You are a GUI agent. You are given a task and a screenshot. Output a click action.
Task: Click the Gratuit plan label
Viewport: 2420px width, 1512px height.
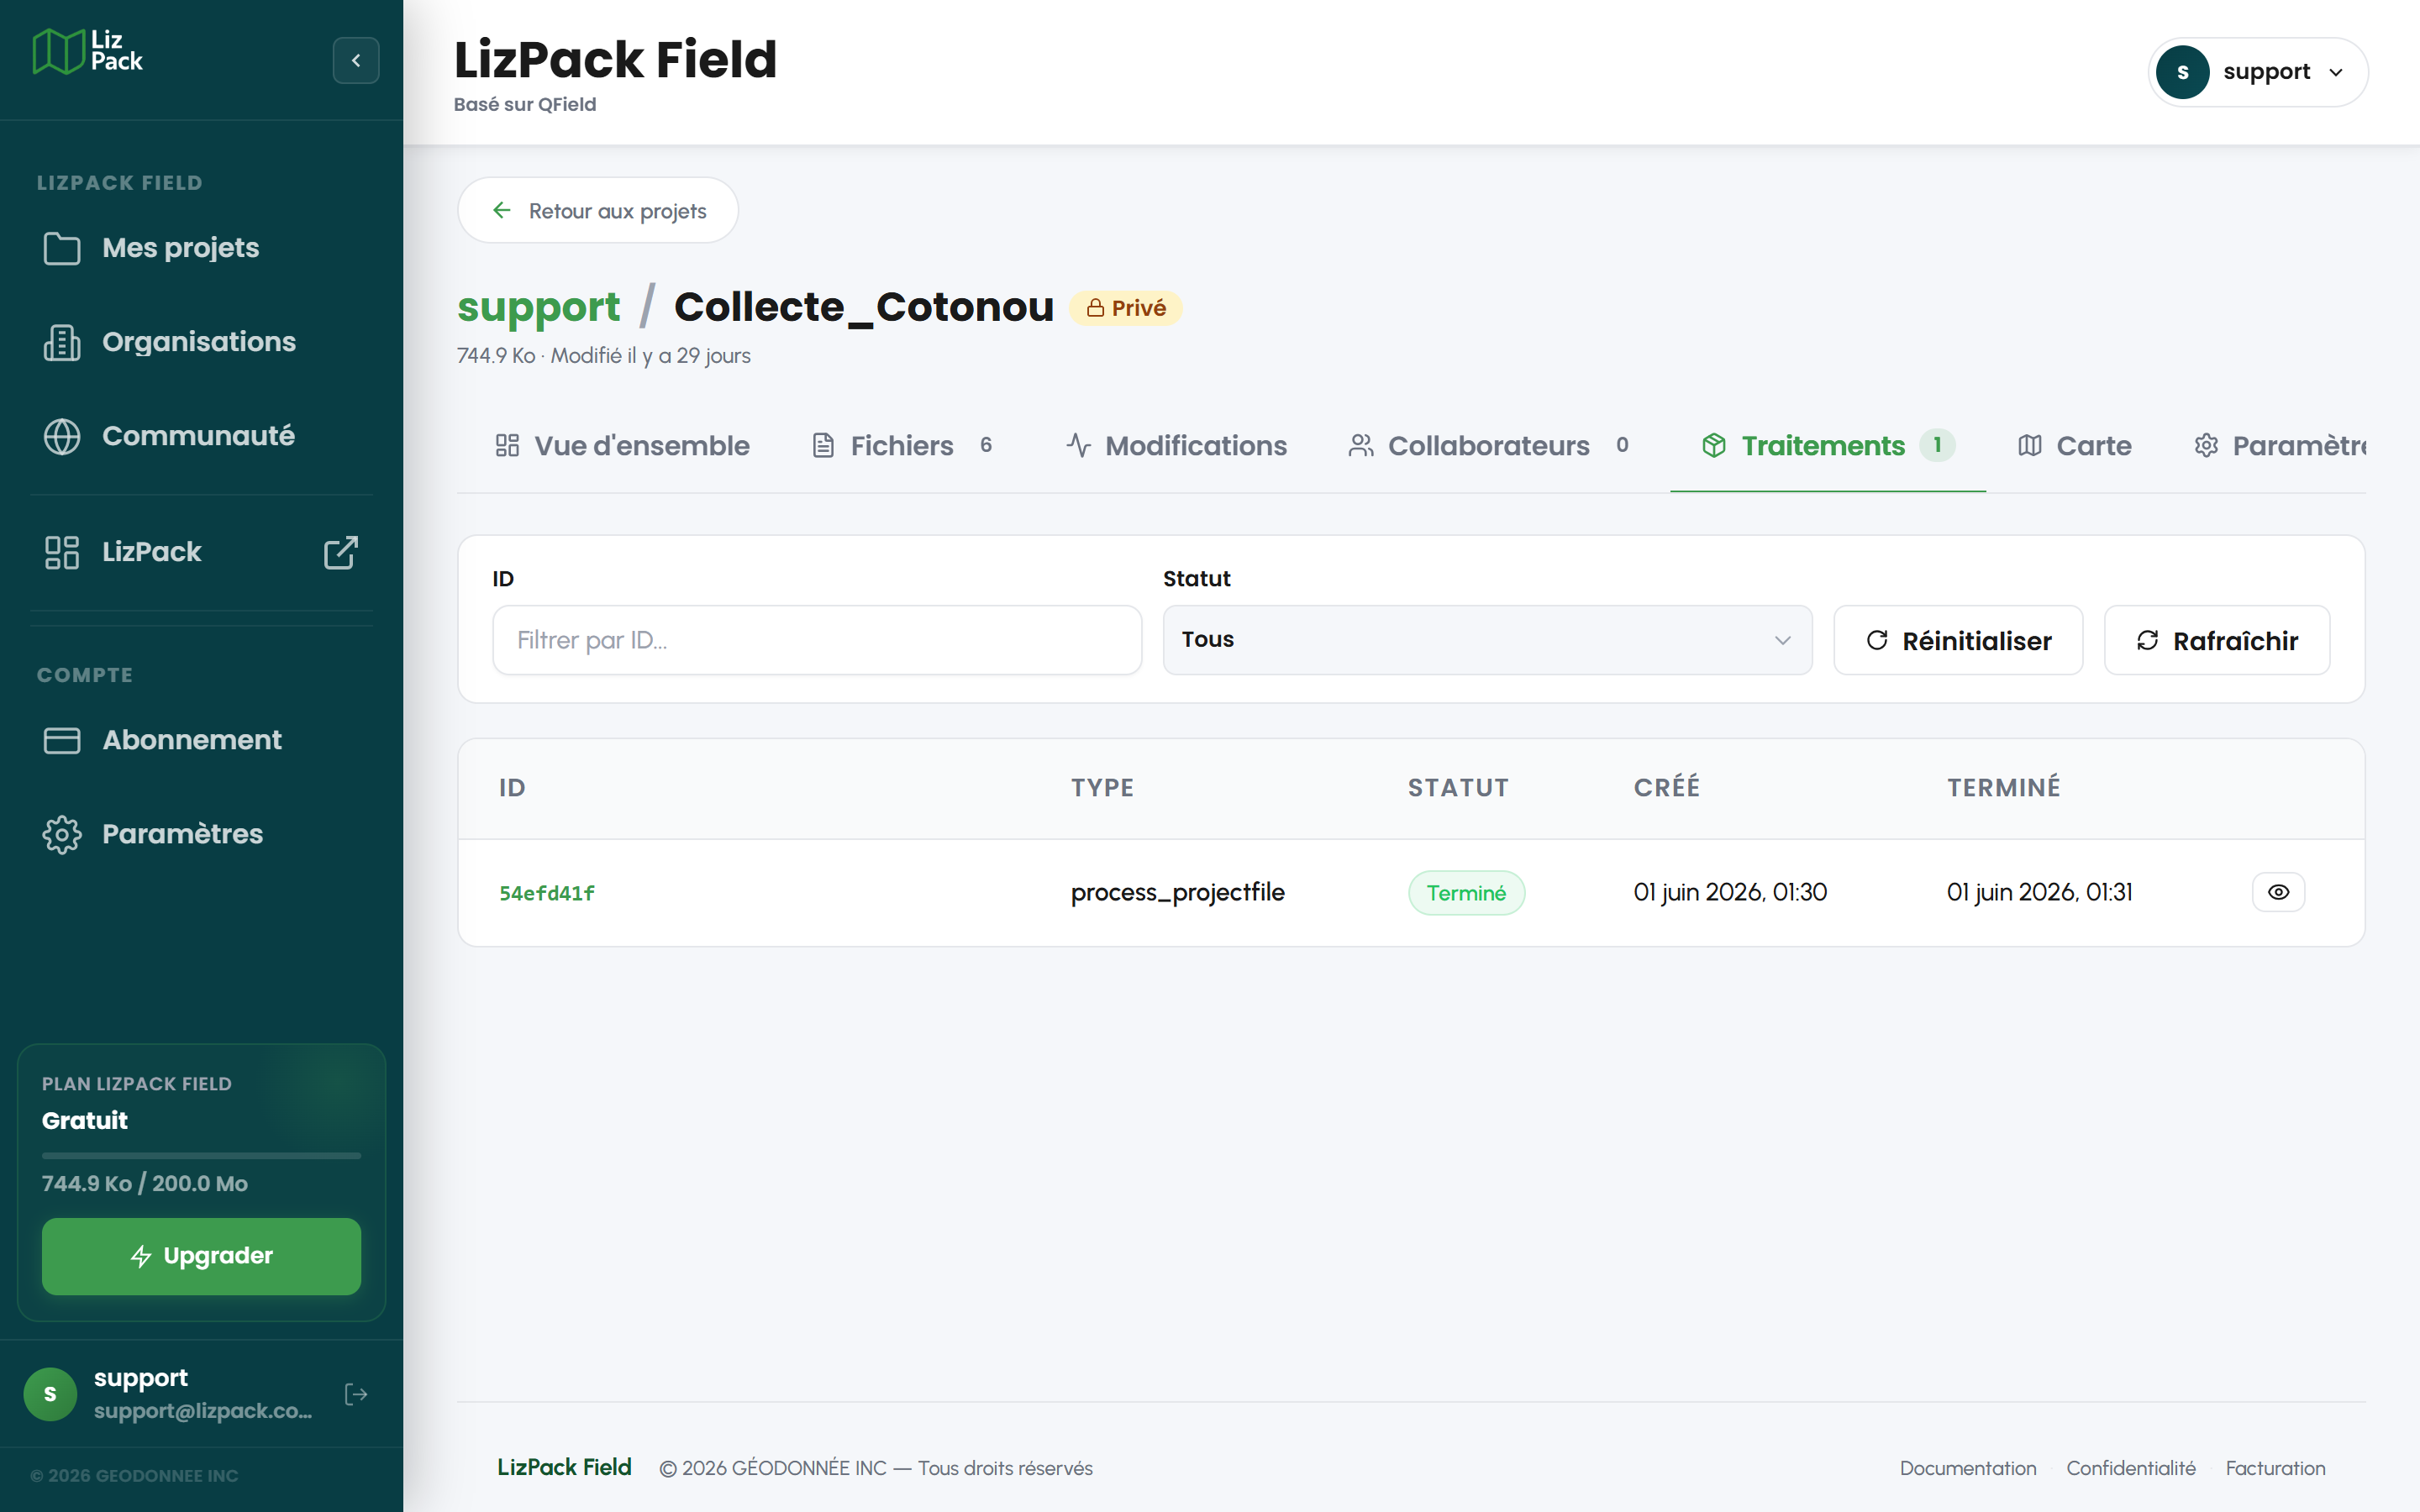[85, 1121]
